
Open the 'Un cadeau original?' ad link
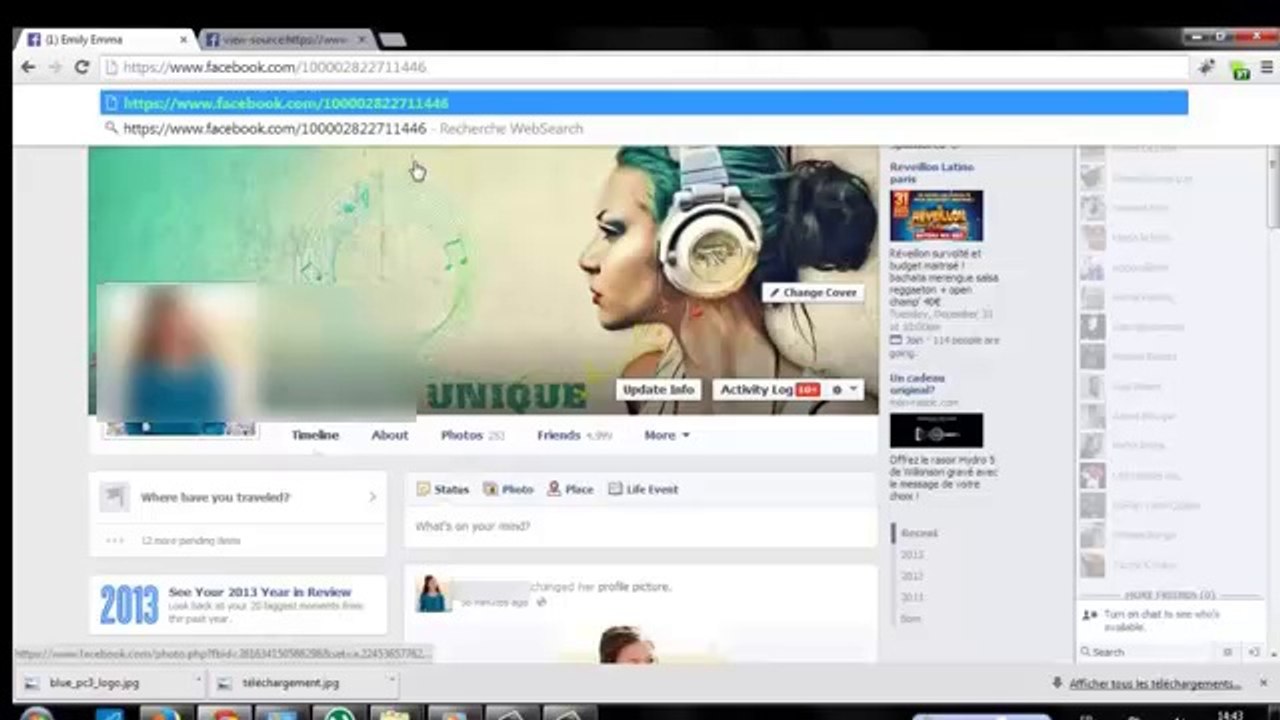[917, 384]
